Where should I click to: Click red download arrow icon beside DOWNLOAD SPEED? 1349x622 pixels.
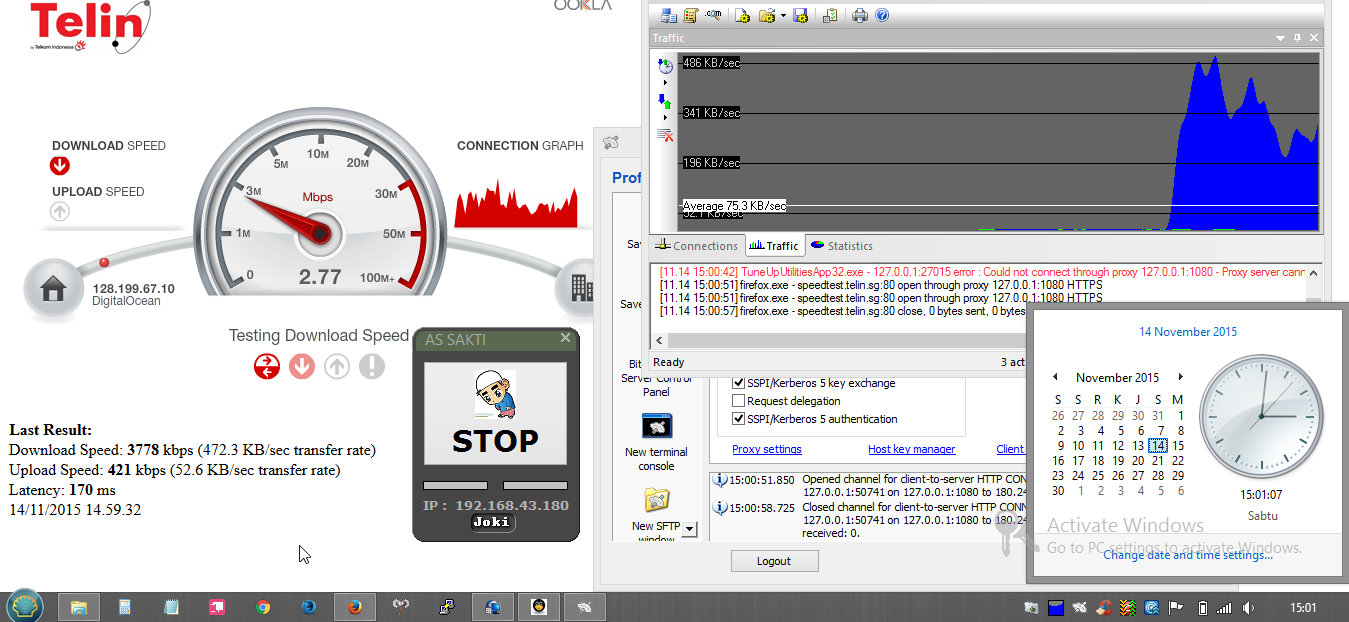(60, 166)
